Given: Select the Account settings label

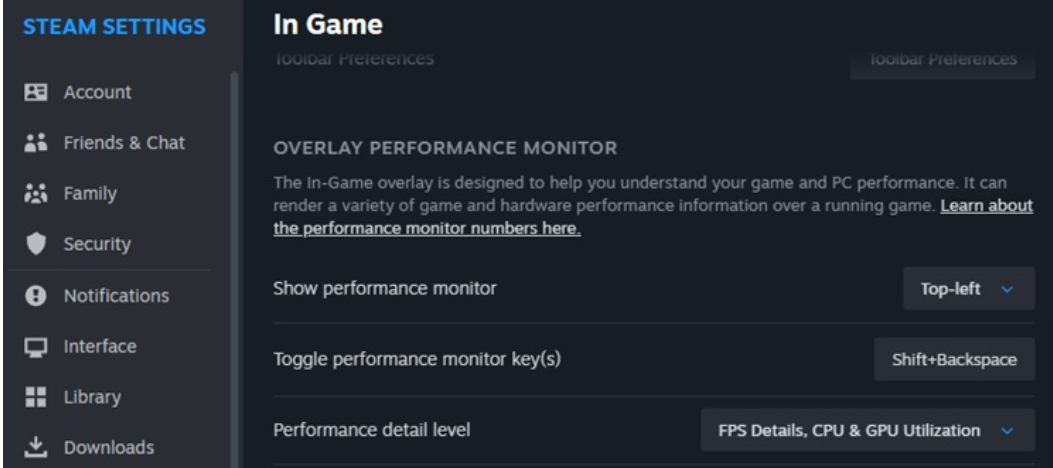Looking at the screenshot, I should point(97,92).
